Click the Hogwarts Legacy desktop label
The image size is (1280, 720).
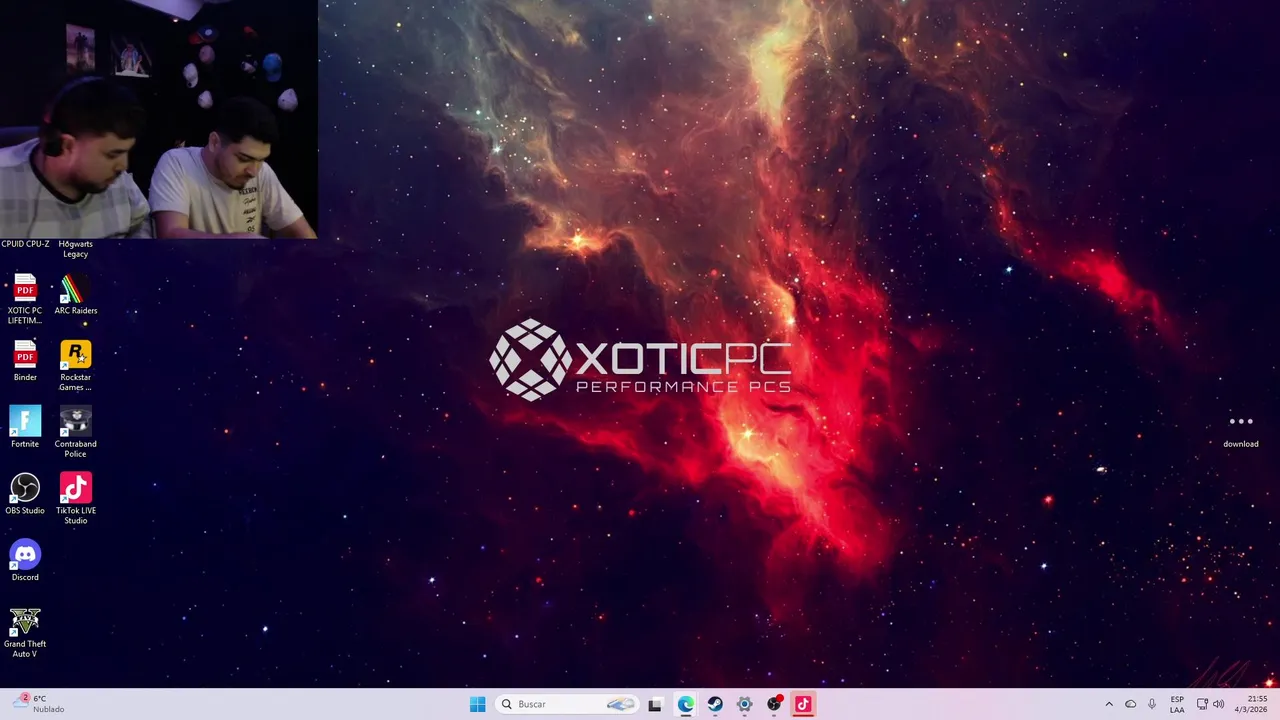[x=75, y=249]
